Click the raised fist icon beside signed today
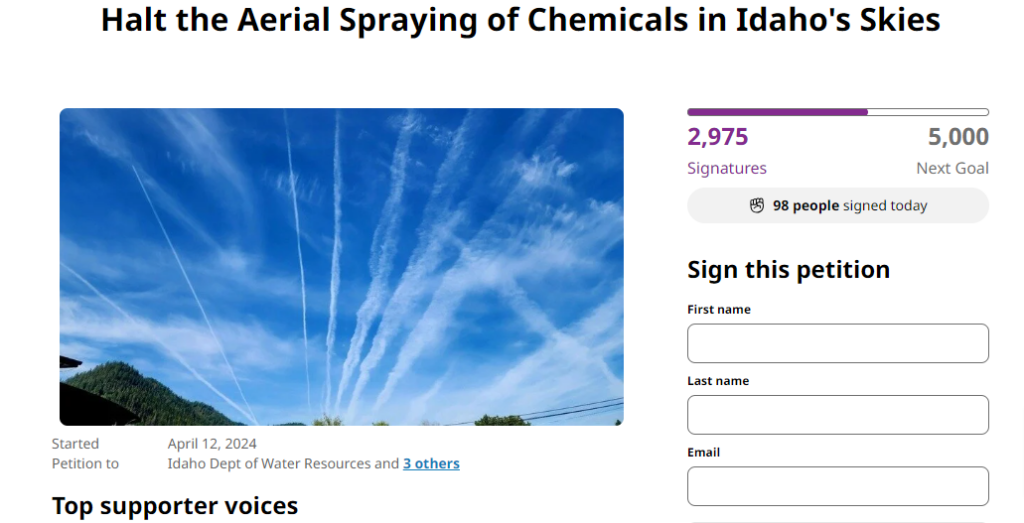 click(757, 206)
